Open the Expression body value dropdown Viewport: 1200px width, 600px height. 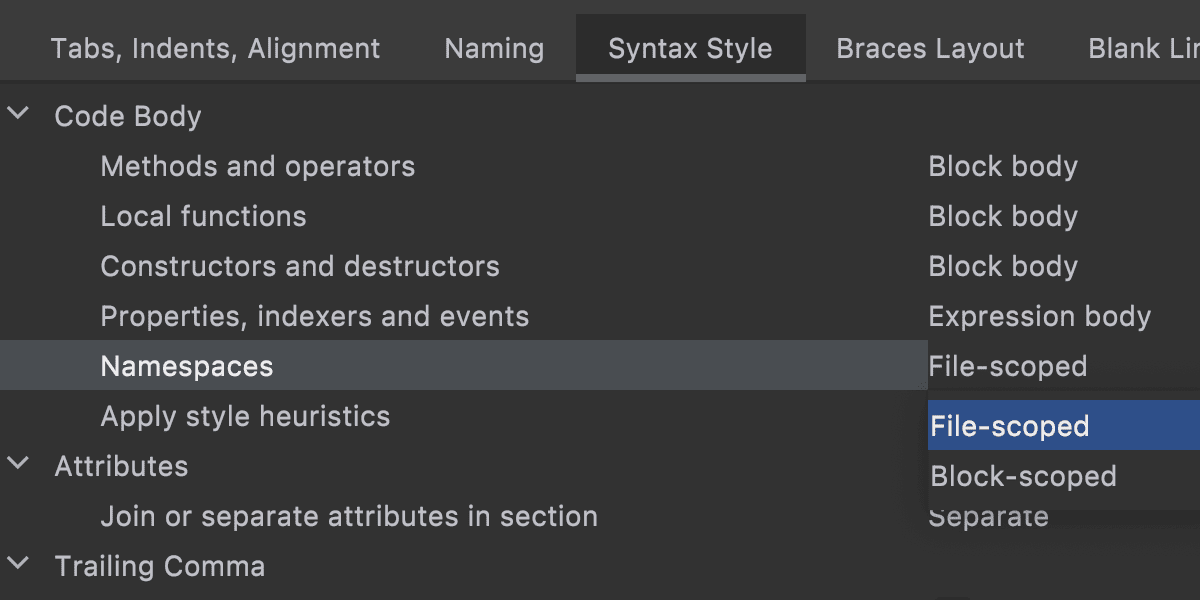click(x=1040, y=316)
